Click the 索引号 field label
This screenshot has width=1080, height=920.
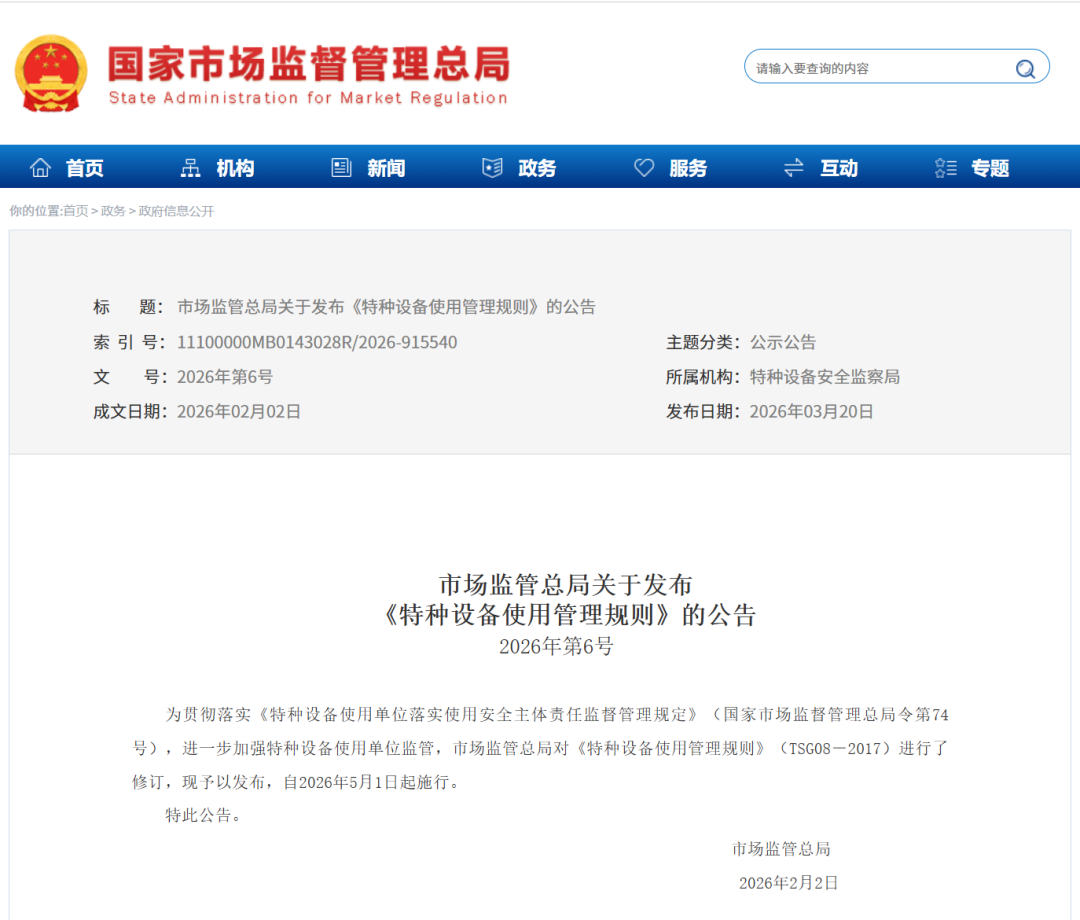pyautogui.click(x=129, y=342)
